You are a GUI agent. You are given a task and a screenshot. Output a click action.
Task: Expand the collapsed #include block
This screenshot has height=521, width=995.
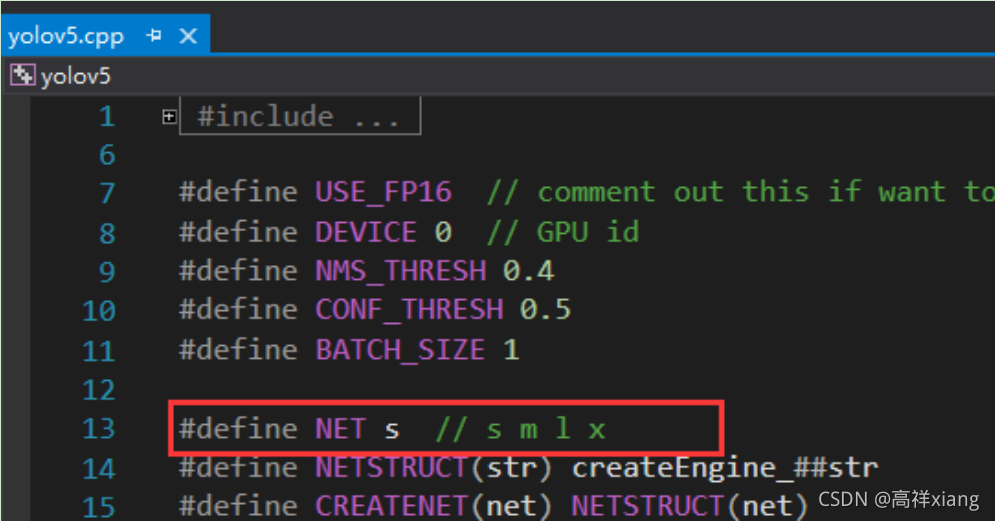pyautogui.click(x=169, y=117)
